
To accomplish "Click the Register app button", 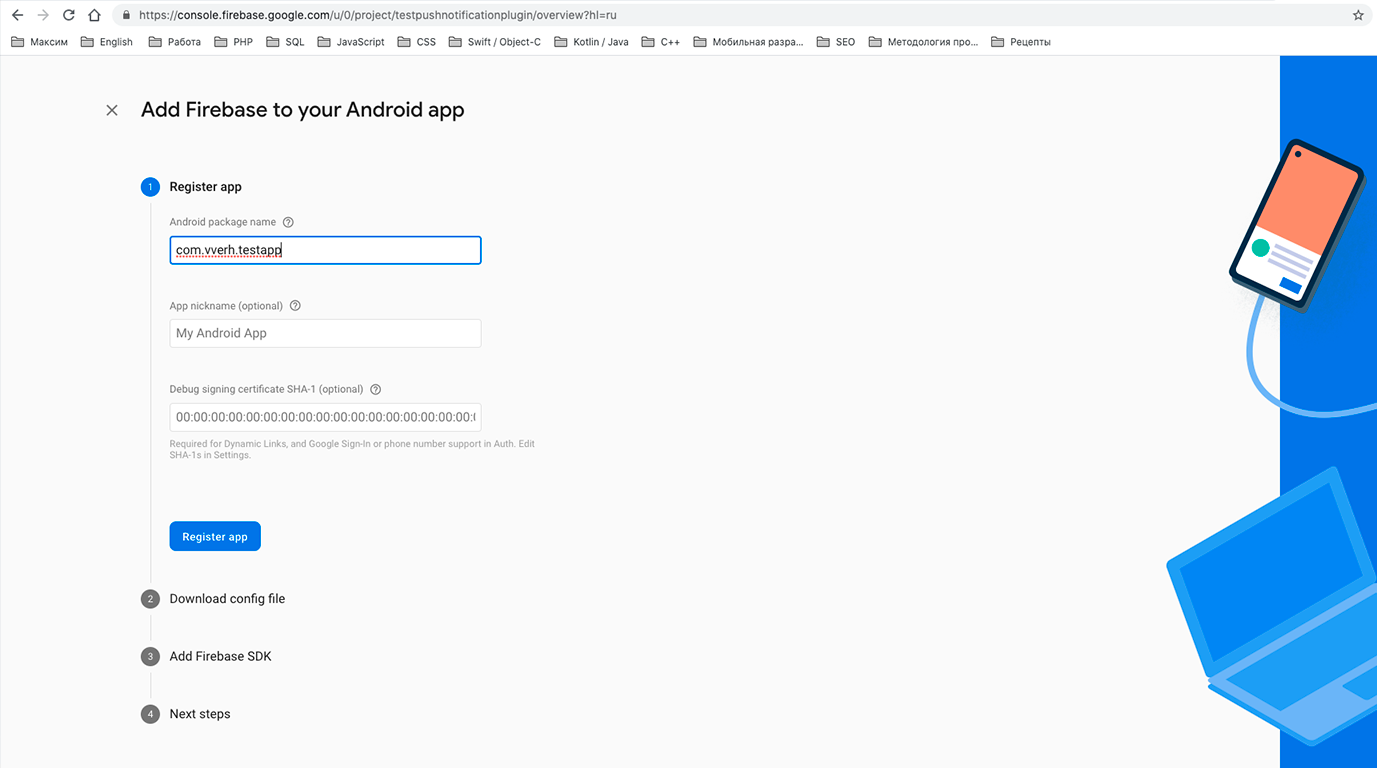I will click(215, 537).
